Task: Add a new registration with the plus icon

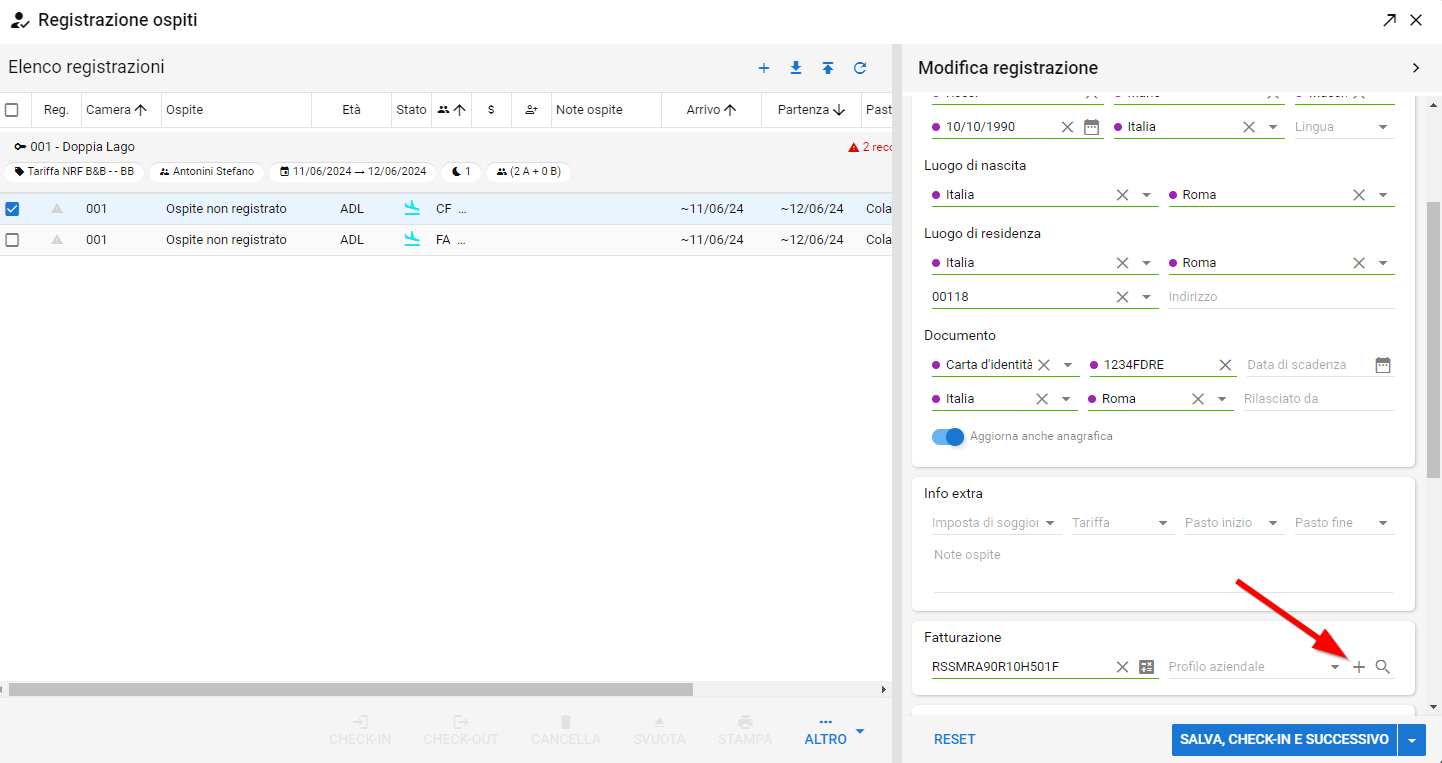Action: pos(764,68)
